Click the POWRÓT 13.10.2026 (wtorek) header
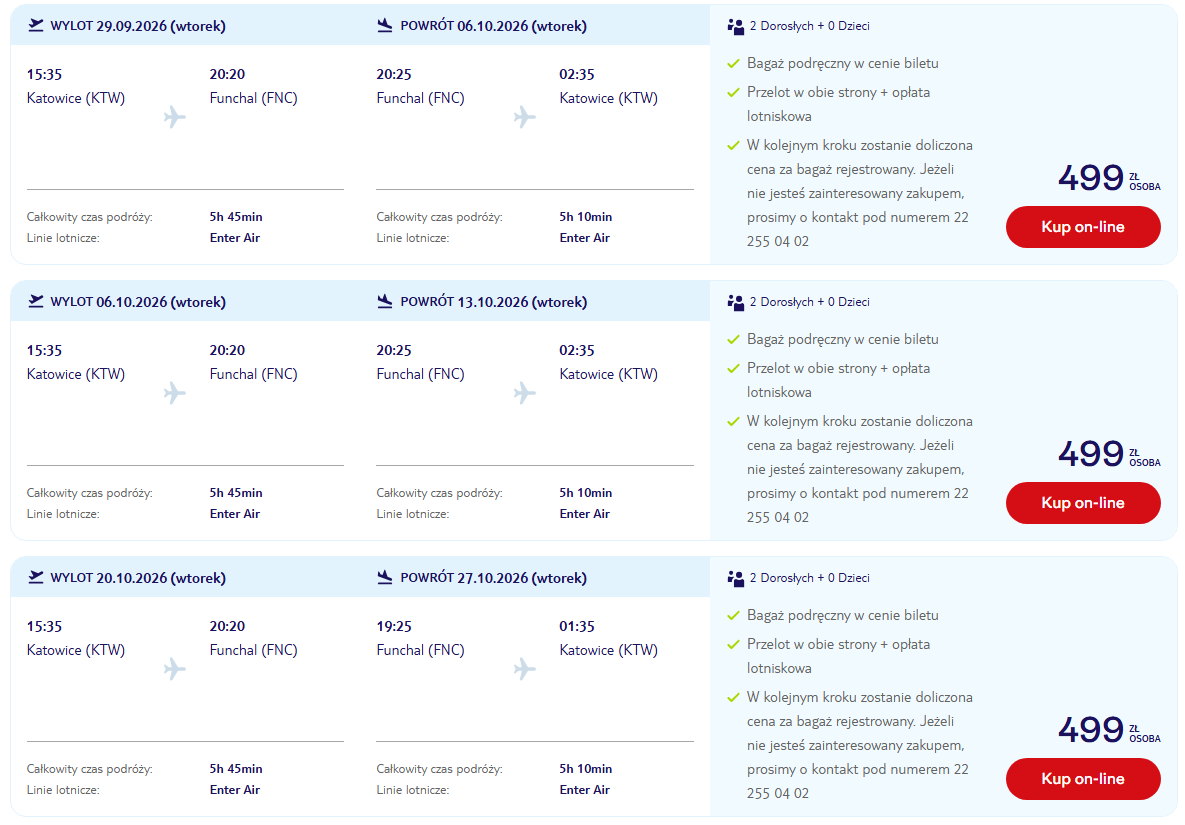 (x=493, y=302)
